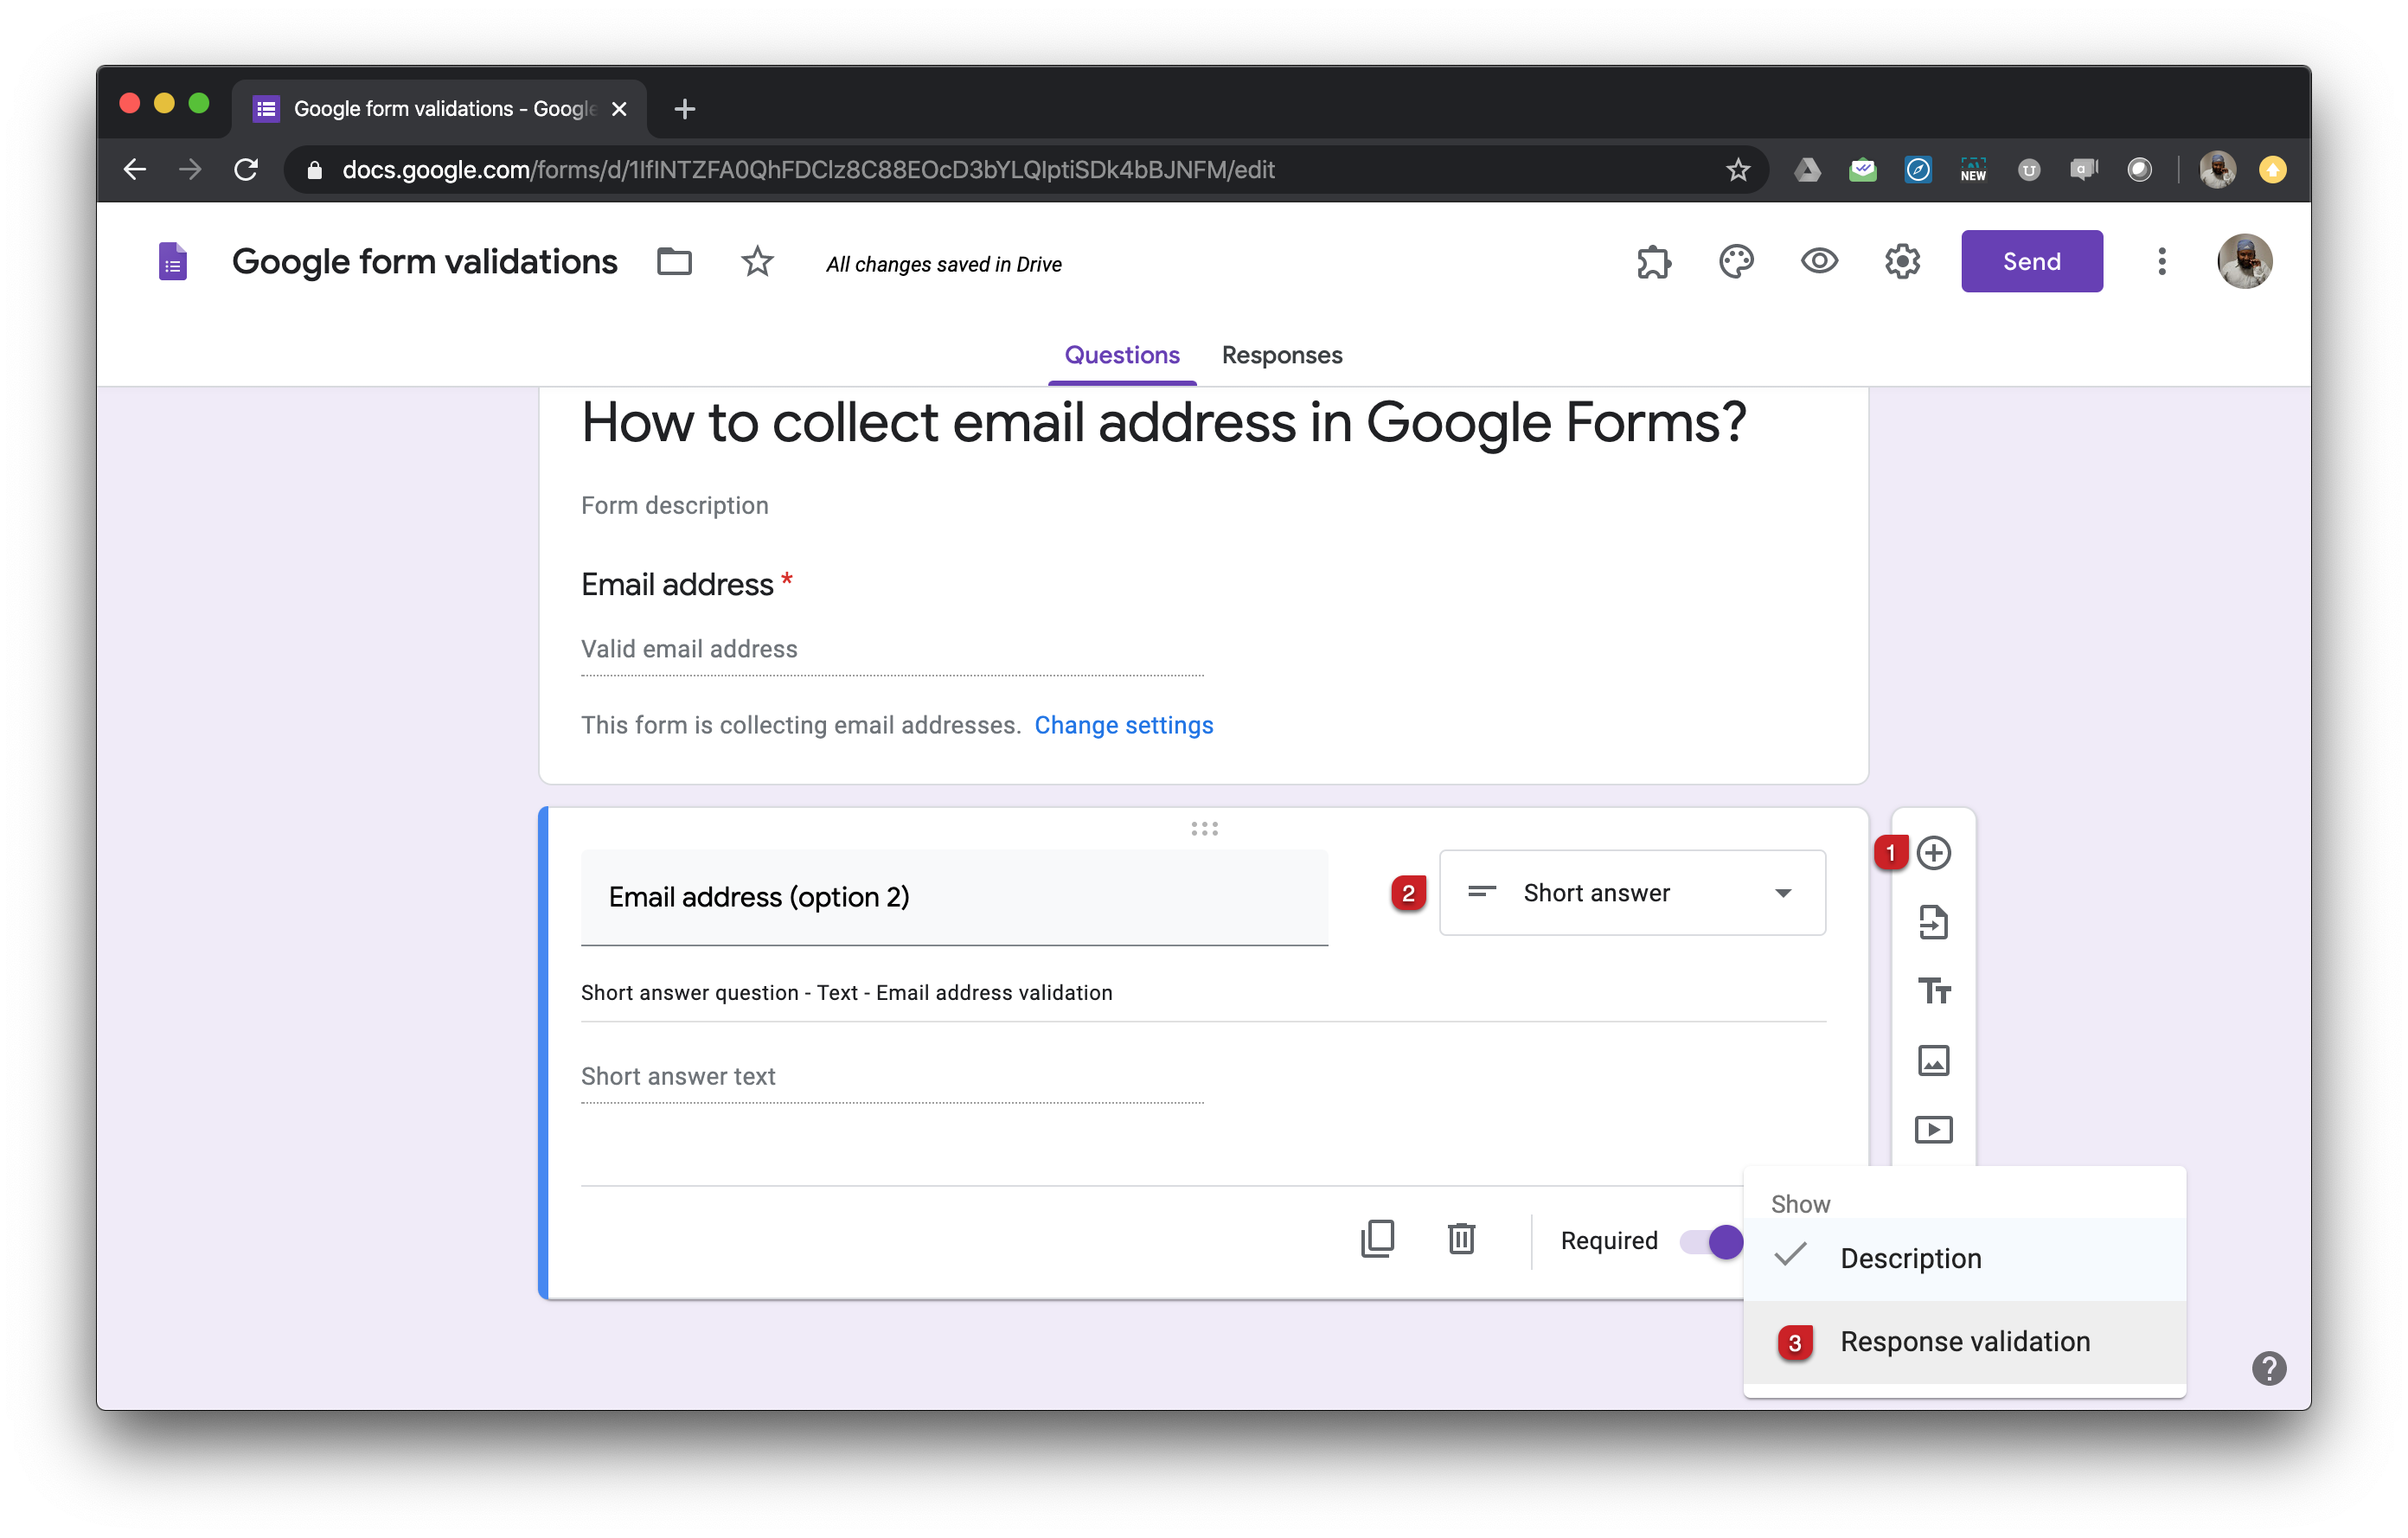Duplicate the Email address question
The height and width of the screenshot is (1538, 2408).
pos(1377,1239)
